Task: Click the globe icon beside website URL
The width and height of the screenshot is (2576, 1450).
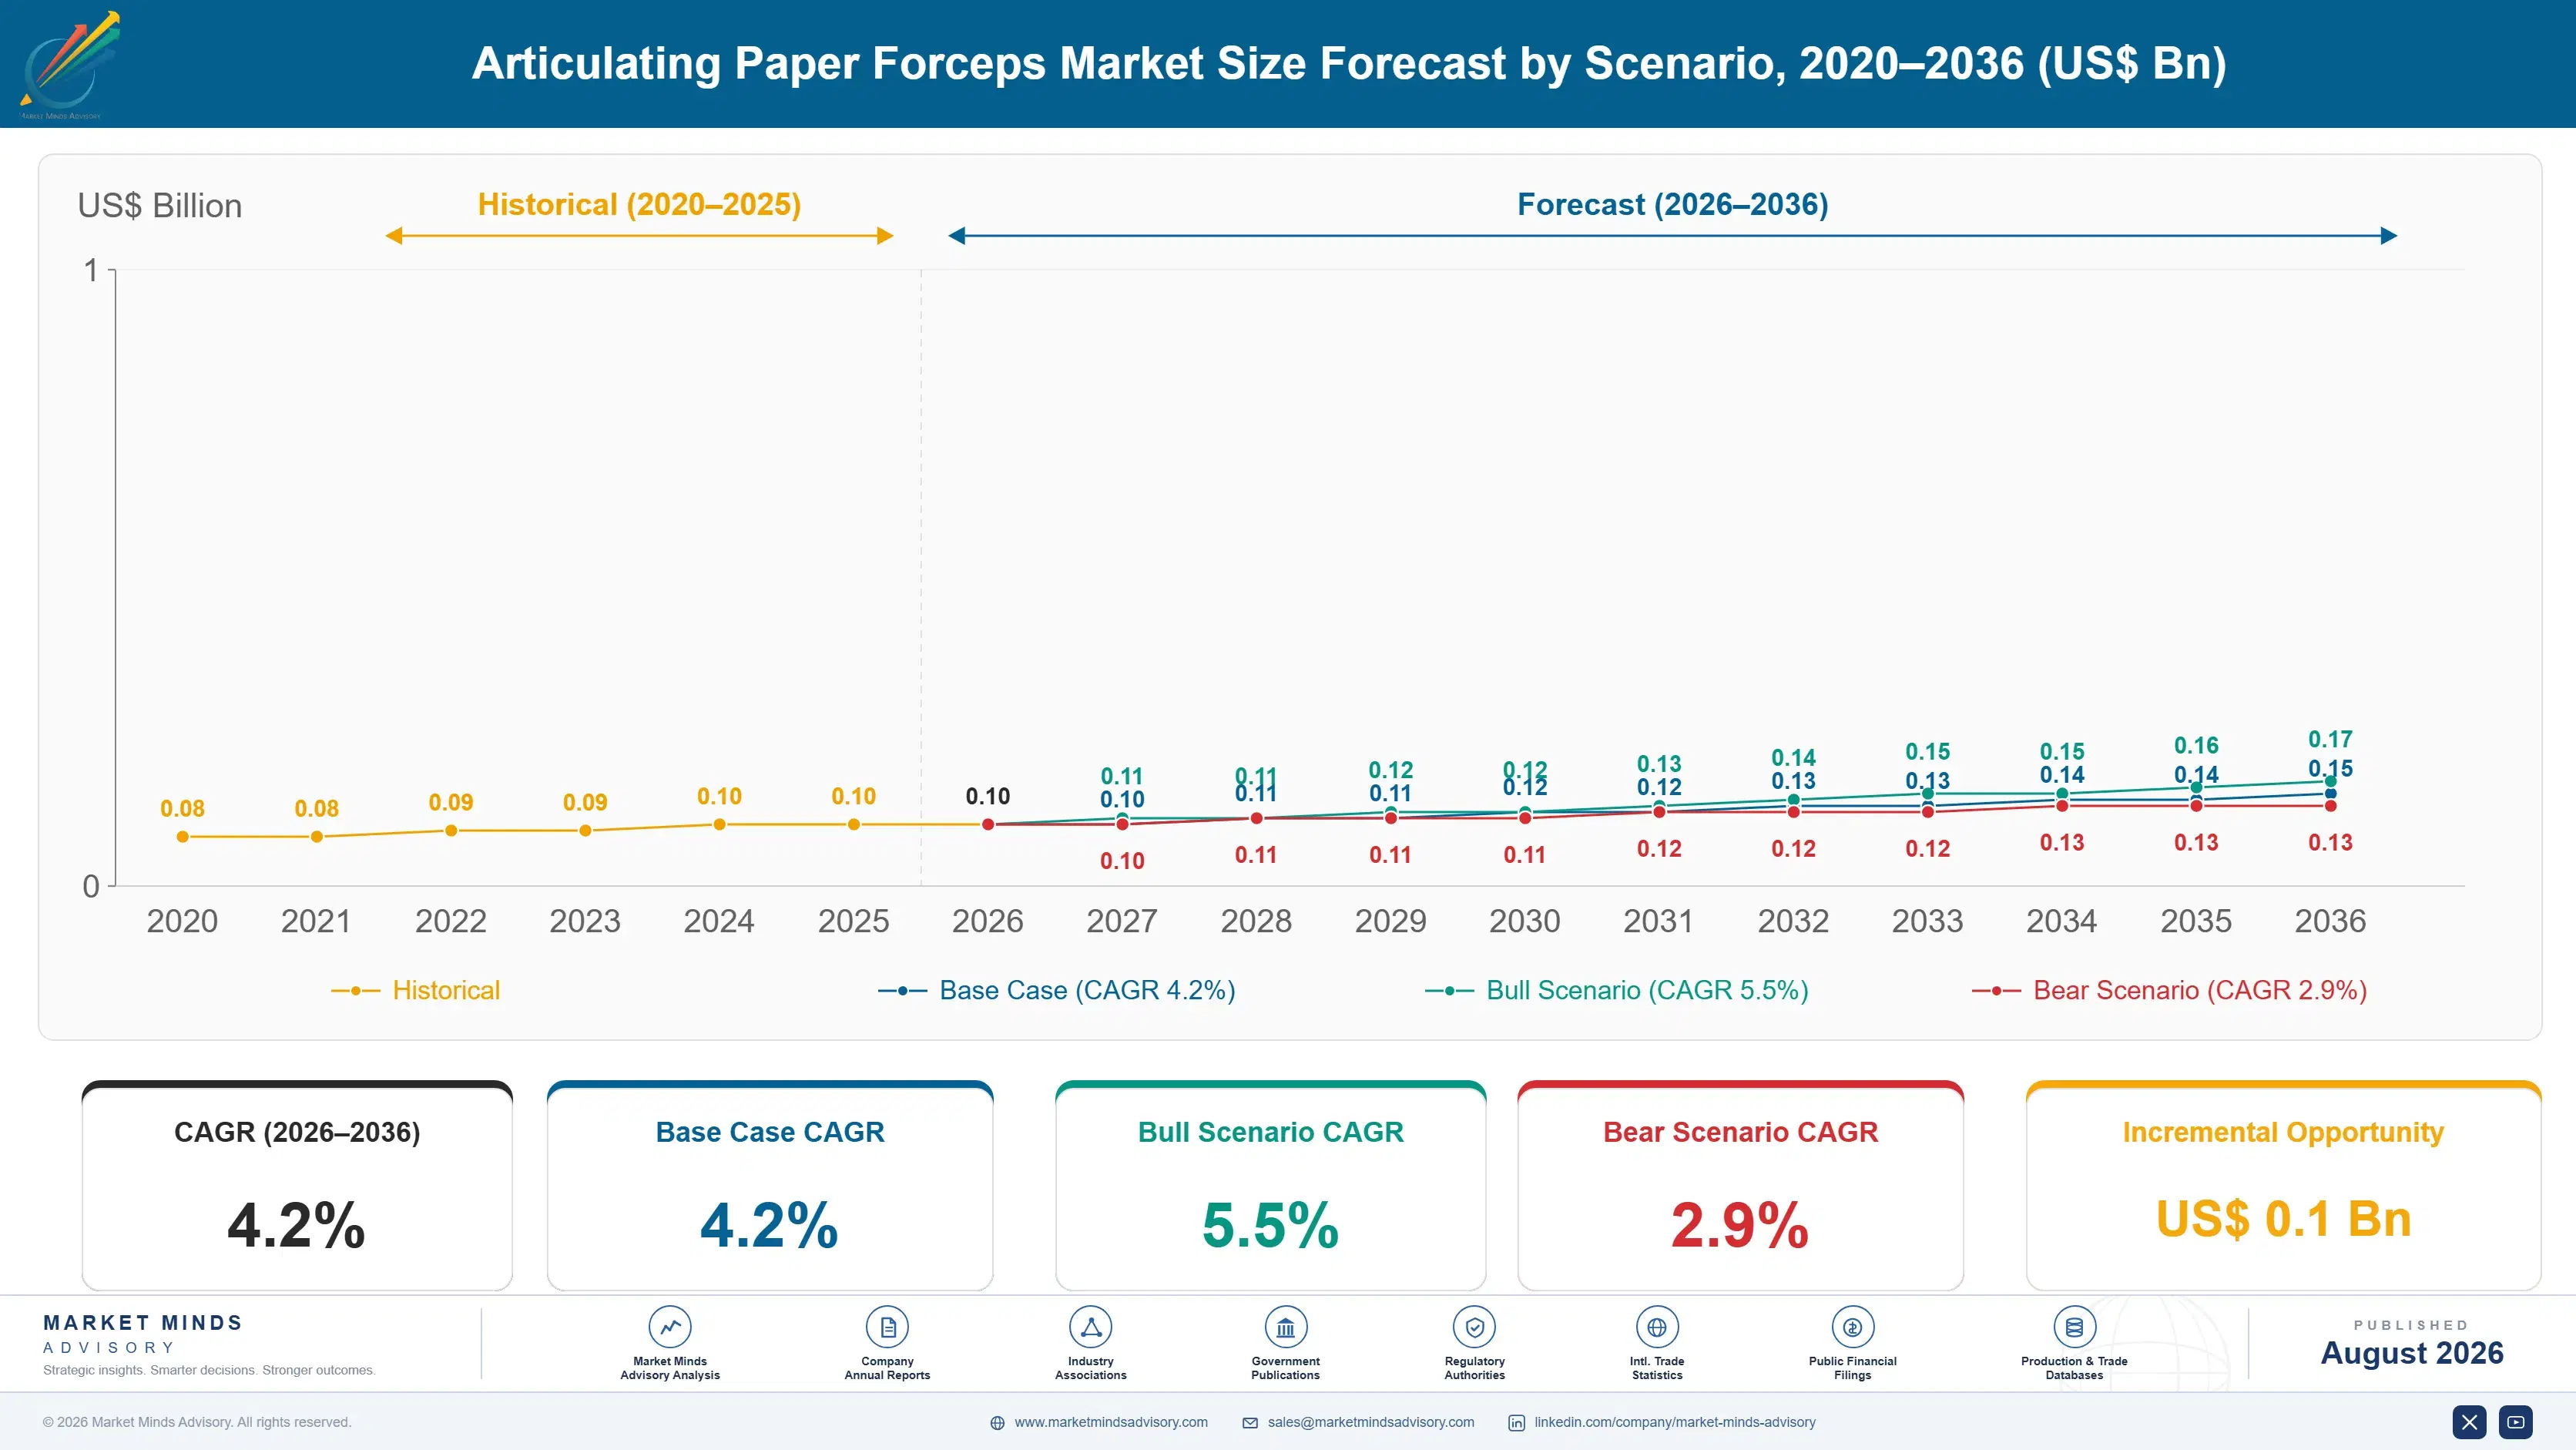Action: (x=997, y=1423)
